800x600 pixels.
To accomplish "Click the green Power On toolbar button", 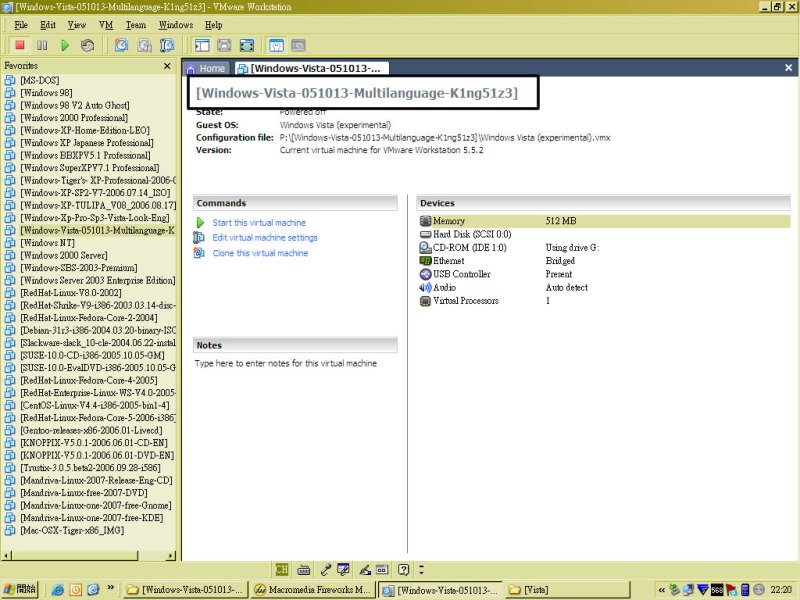I will [x=65, y=45].
